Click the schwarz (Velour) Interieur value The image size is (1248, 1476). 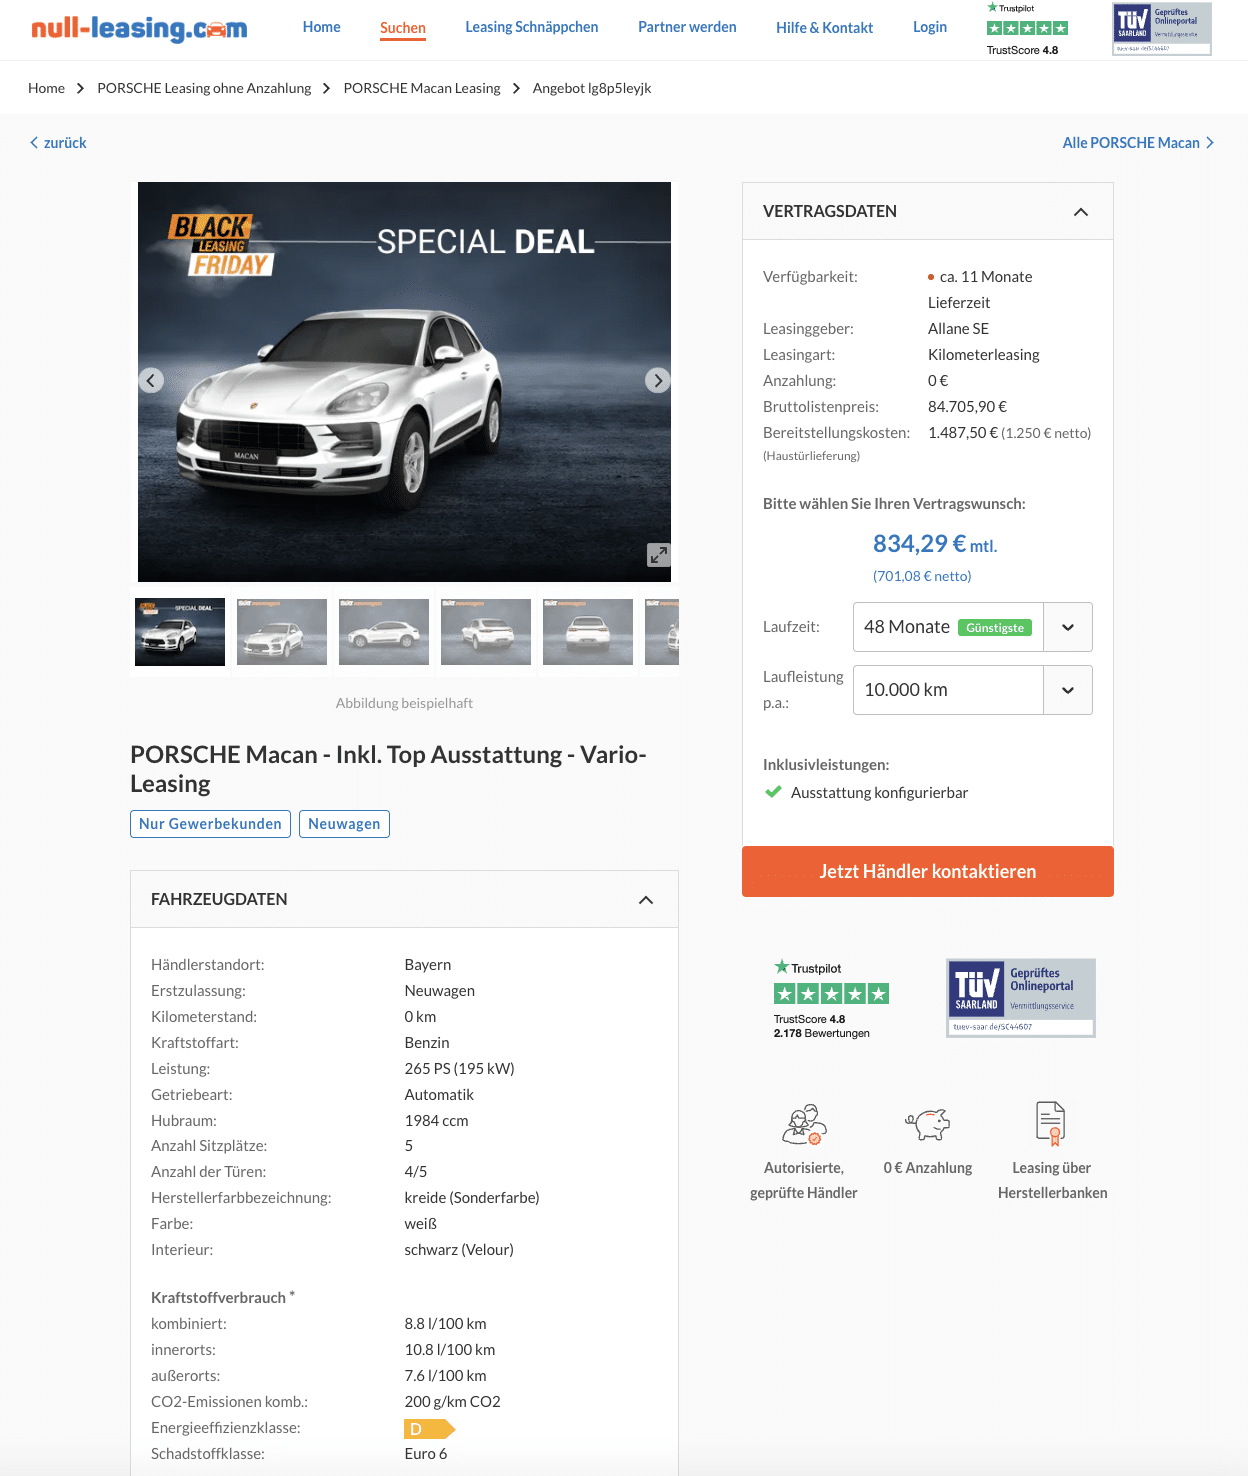(x=459, y=1250)
